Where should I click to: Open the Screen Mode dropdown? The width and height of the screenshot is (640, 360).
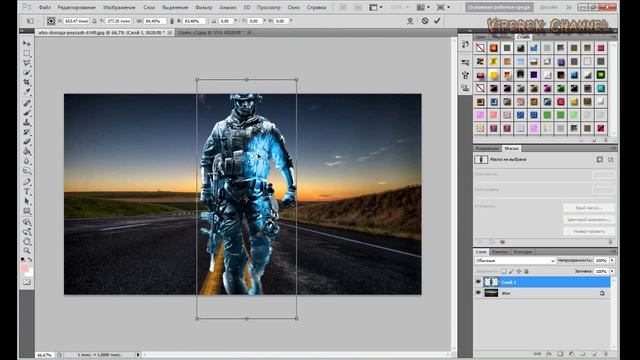tap(442, 7)
